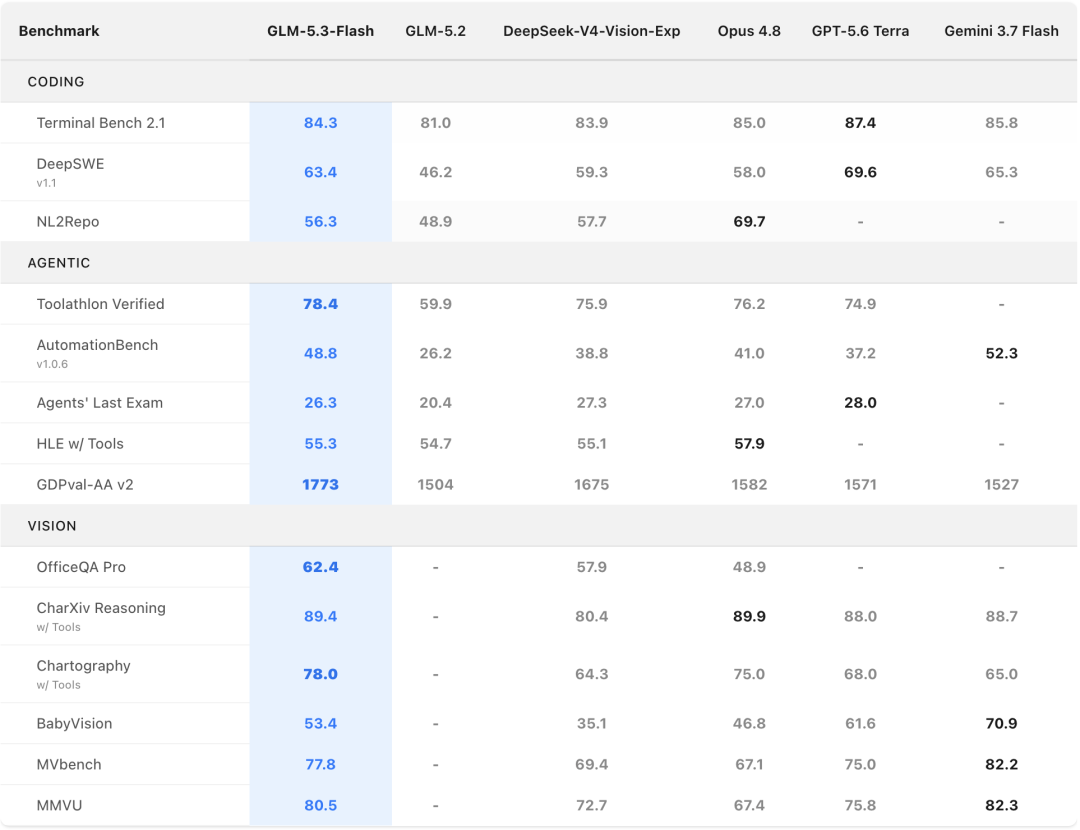Click the 55.3 HLE w/ Tools score
Screen dimensions: 1080x830
click(320, 444)
